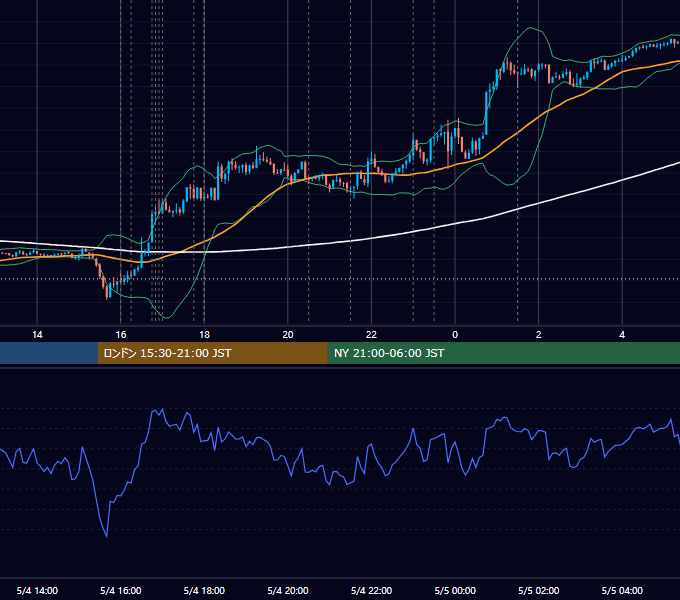Click the 4 hour label on price chart axis
The image size is (680, 600).
[x=622, y=335]
